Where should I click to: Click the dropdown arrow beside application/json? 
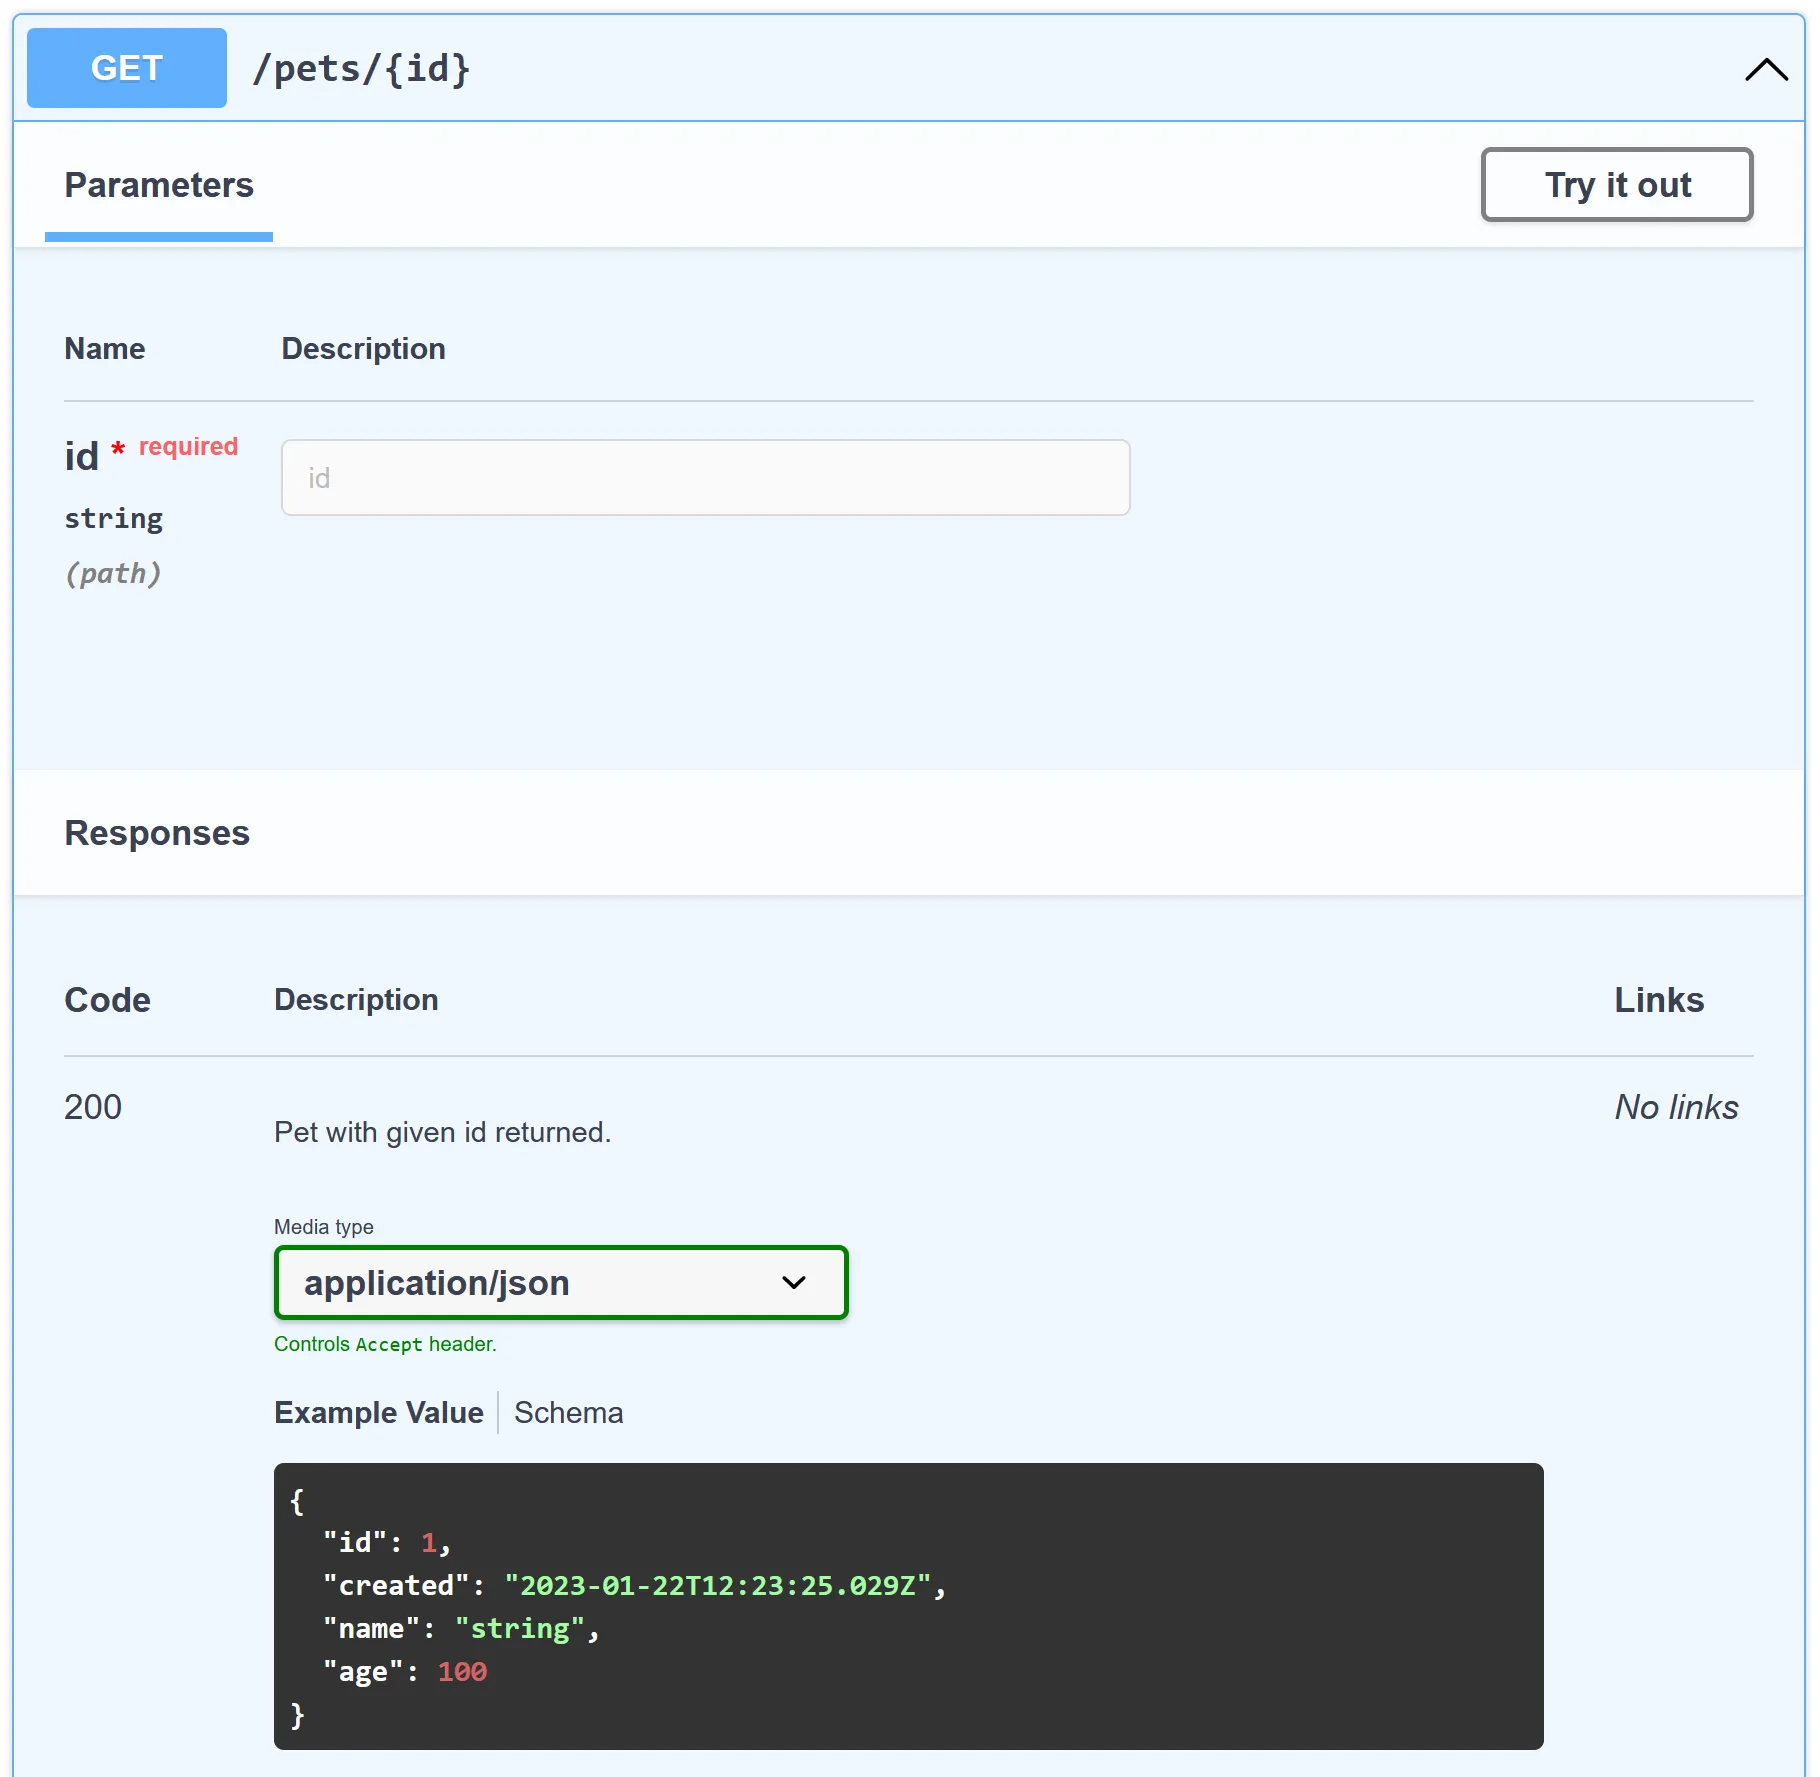(x=794, y=1283)
